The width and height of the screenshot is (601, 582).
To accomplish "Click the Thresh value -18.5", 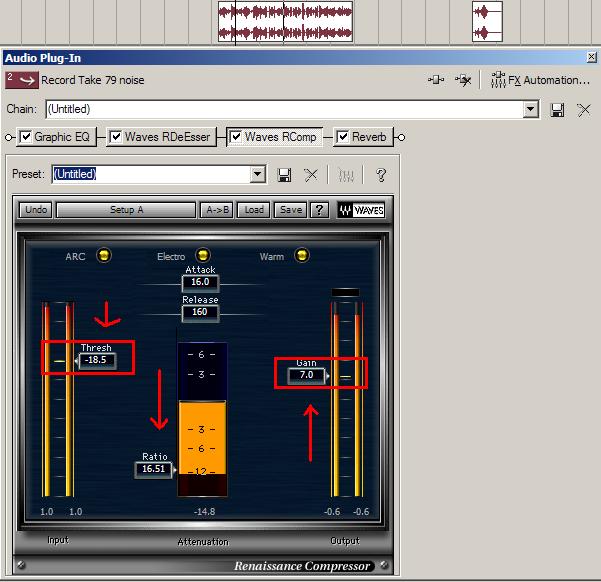I will [x=96, y=360].
